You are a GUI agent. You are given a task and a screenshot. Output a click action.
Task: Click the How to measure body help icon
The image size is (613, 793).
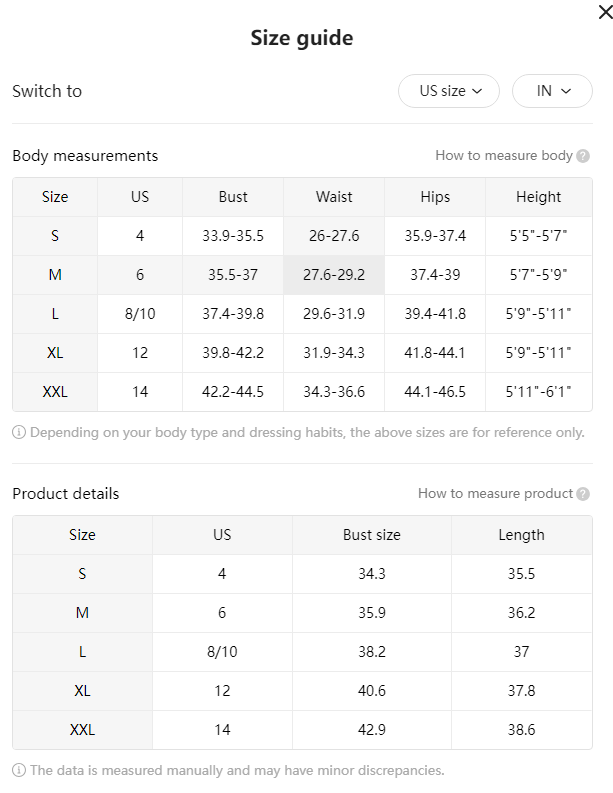point(583,156)
